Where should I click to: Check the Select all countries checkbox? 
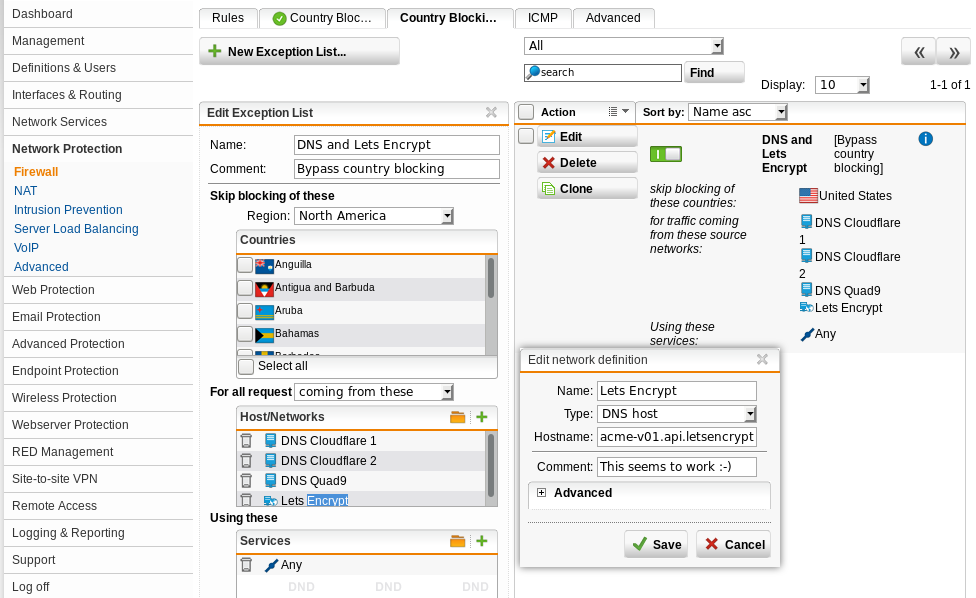246,366
